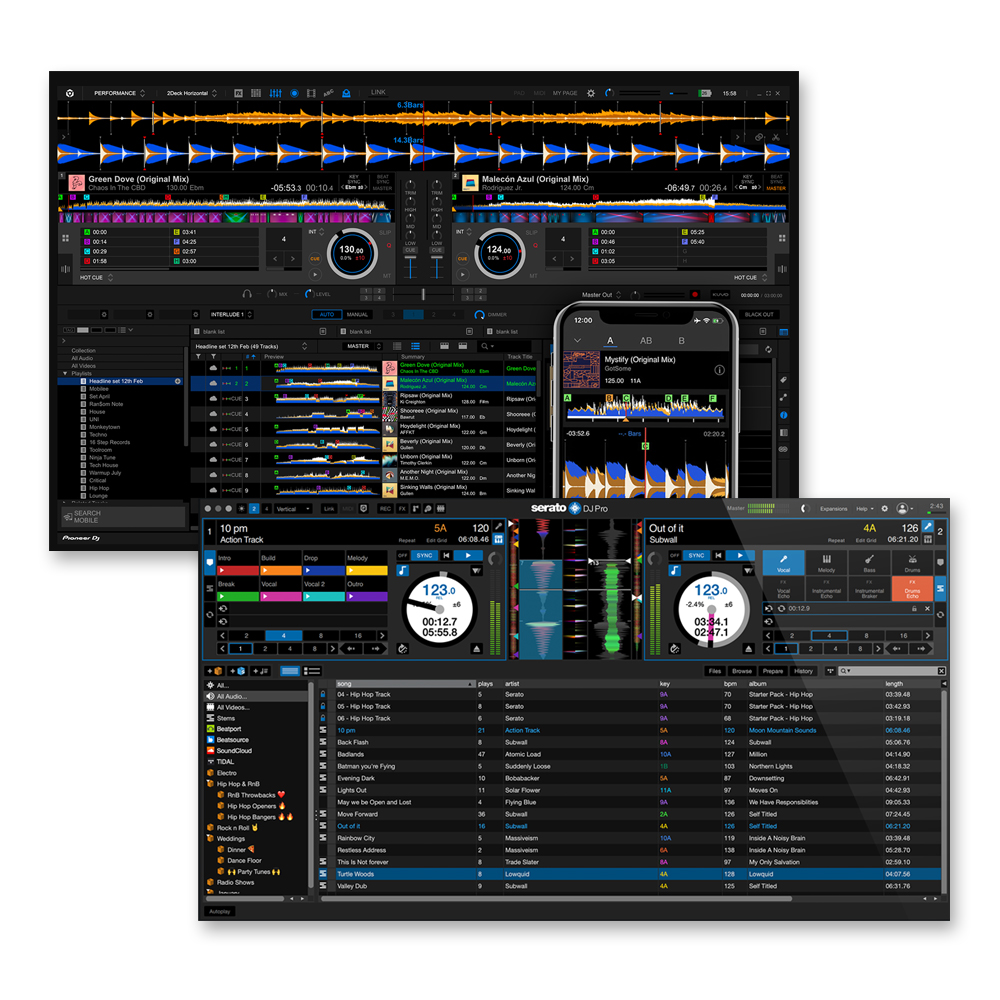Open the MASTER column dropdown in rekordbox browser
The width and height of the screenshot is (1000, 1000).
pos(364,346)
